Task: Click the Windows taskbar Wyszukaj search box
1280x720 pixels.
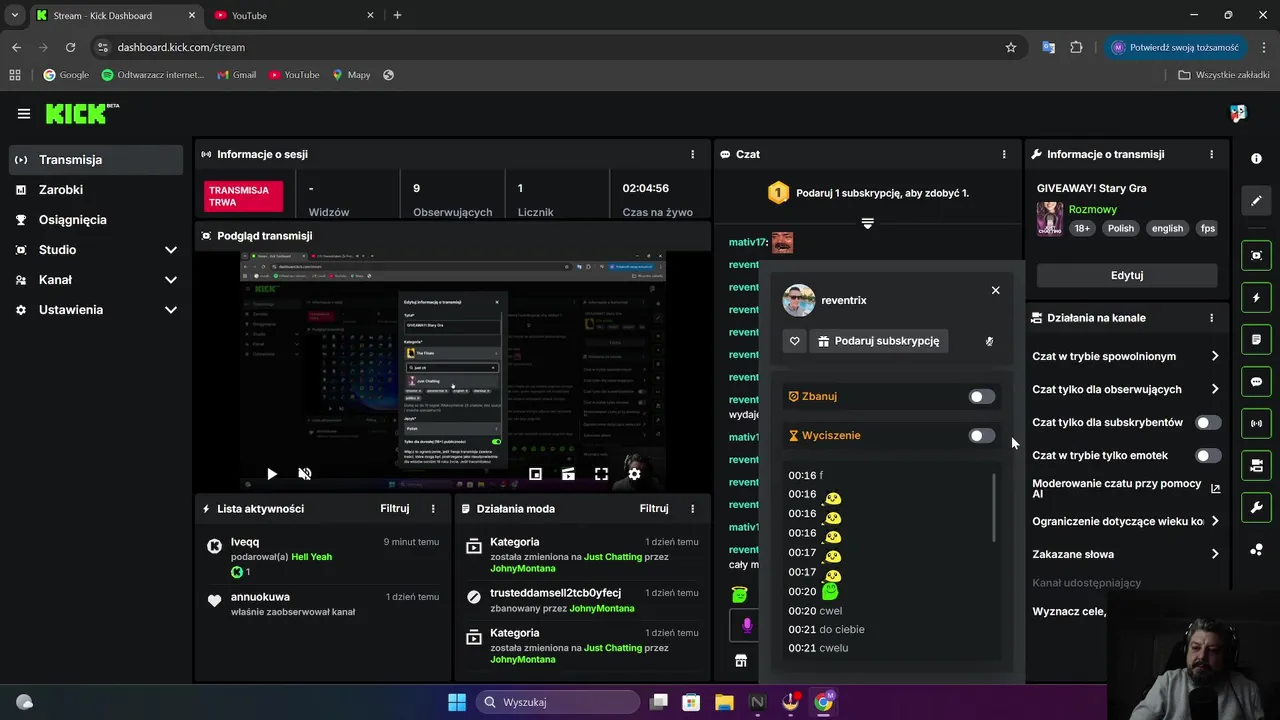Action: tap(556, 702)
